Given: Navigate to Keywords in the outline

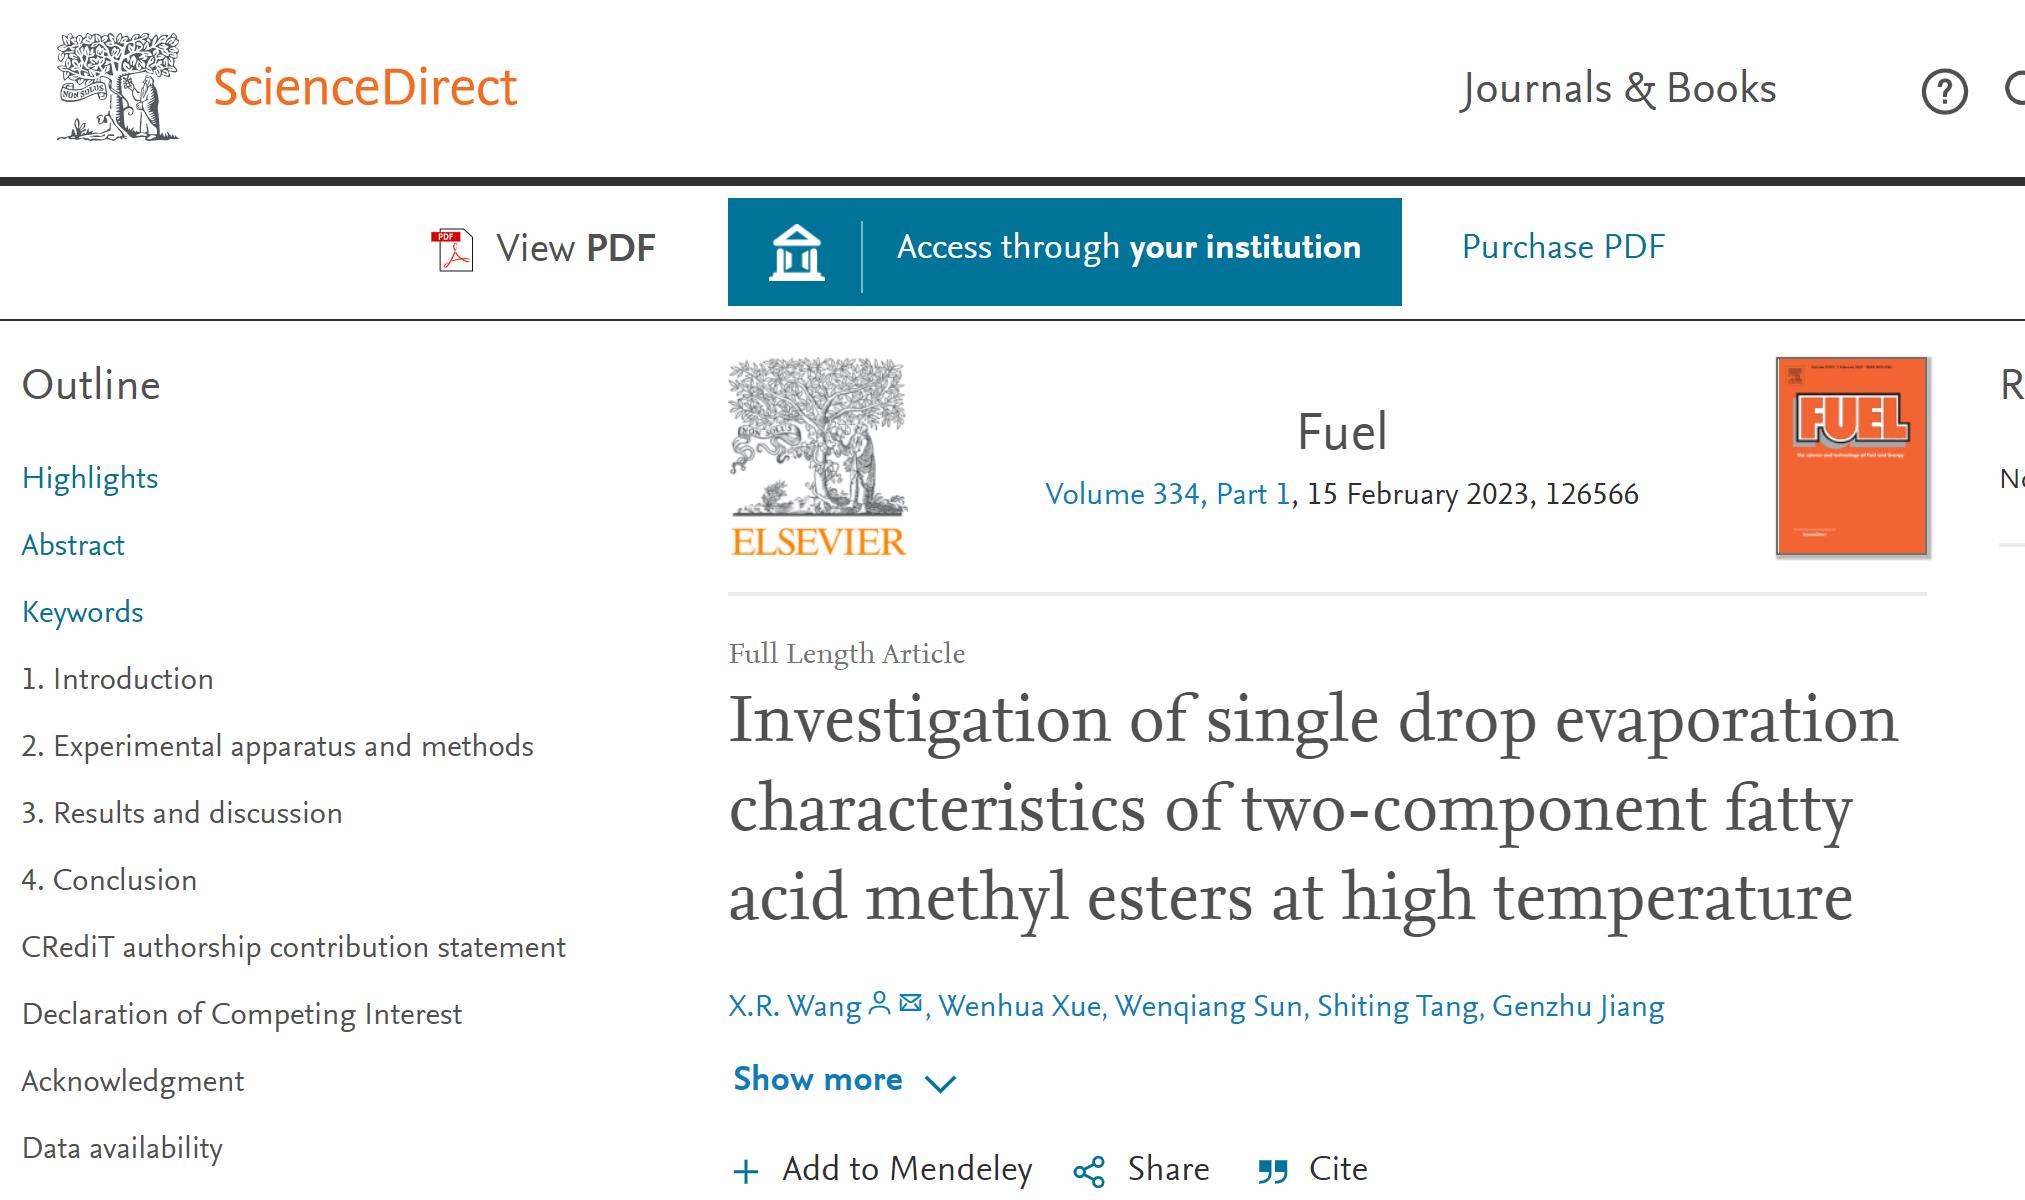Looking at the screenshot, I should (82, 612).
